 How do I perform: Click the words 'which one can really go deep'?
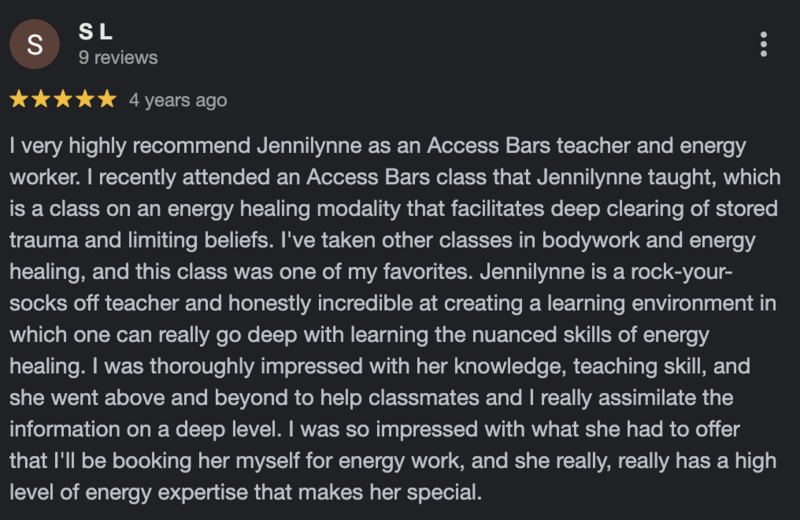[x=153, y=335]
